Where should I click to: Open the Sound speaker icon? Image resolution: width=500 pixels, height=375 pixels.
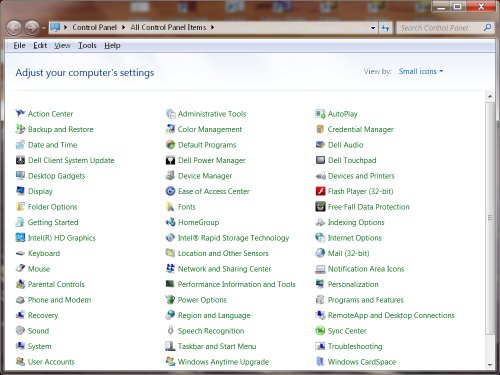20,331
